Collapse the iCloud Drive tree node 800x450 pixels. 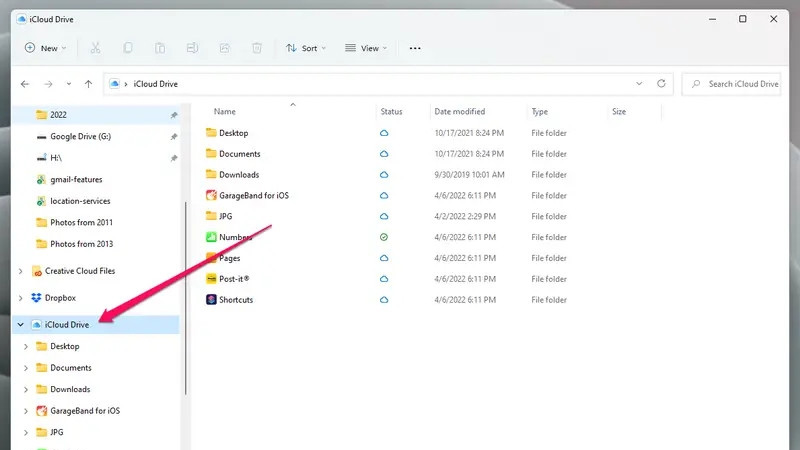(20, 324)
